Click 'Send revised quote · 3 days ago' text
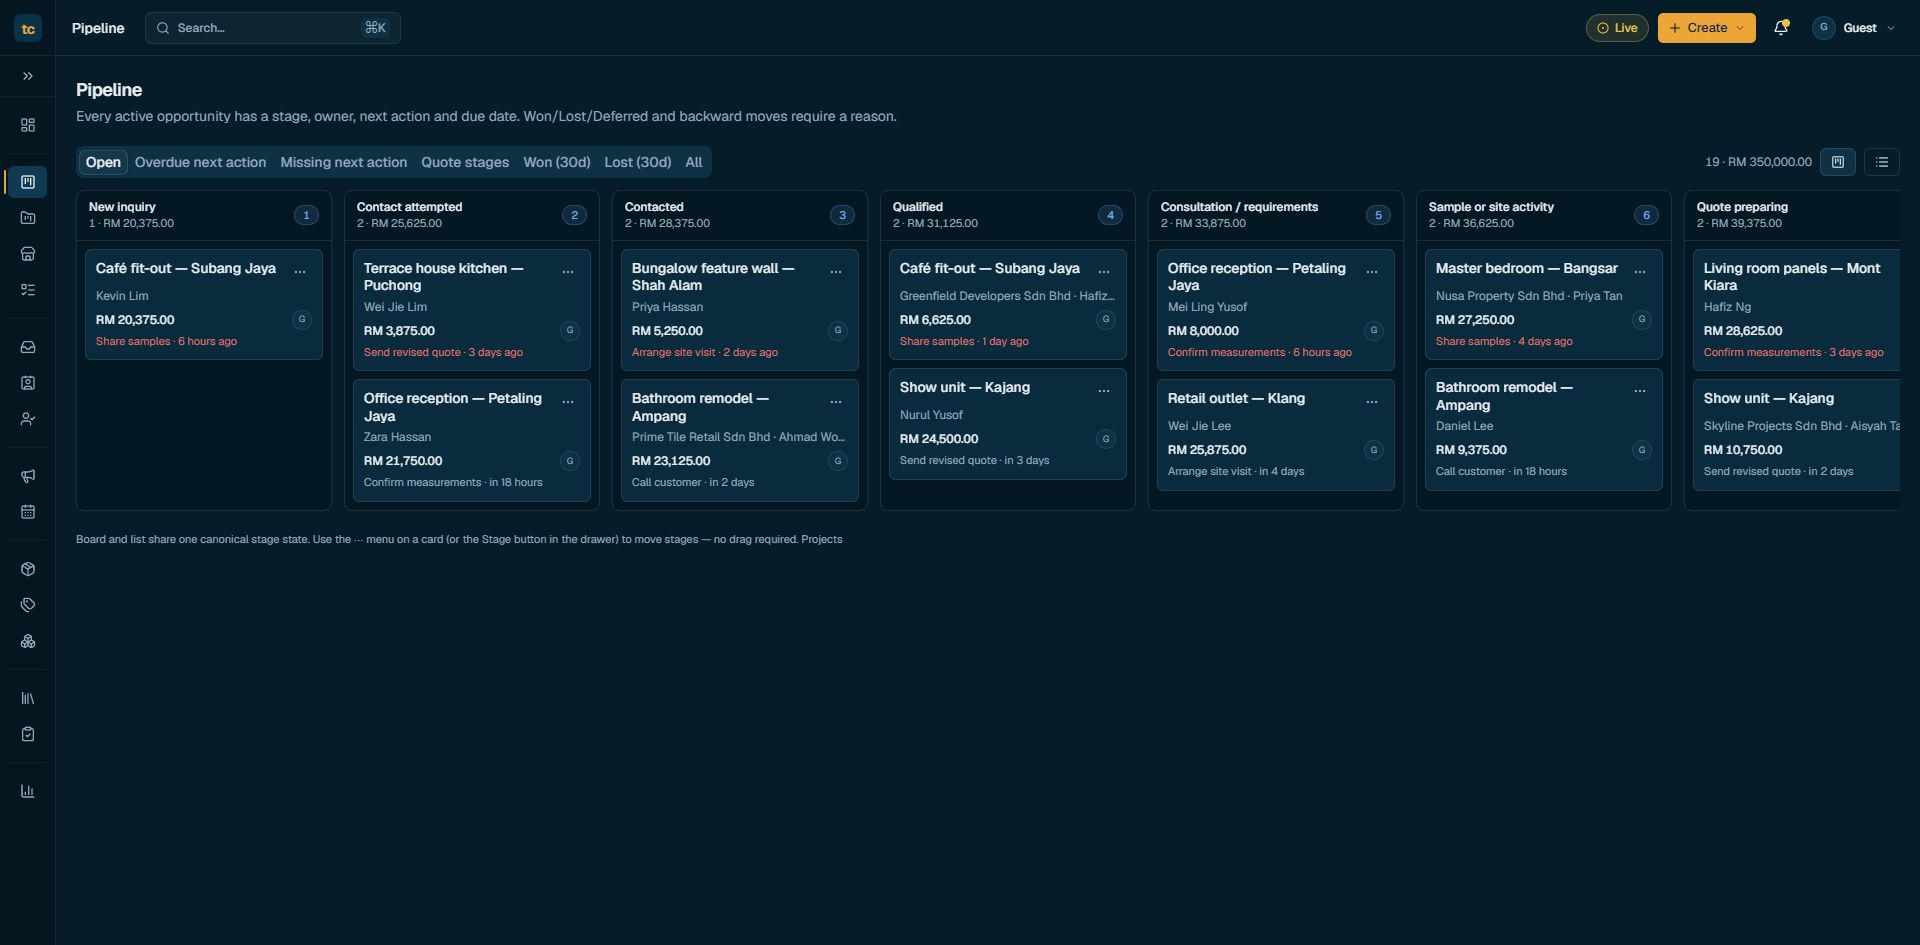 pos(443,353)
